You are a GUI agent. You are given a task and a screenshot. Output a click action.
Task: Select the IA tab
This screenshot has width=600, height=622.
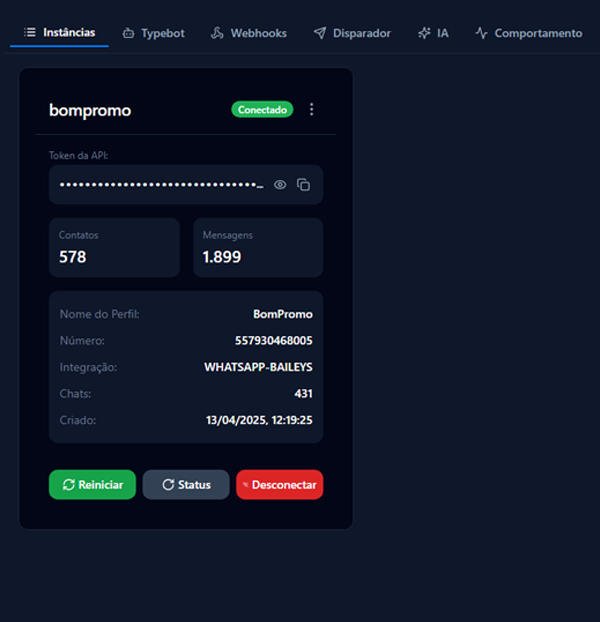(433, 33)
